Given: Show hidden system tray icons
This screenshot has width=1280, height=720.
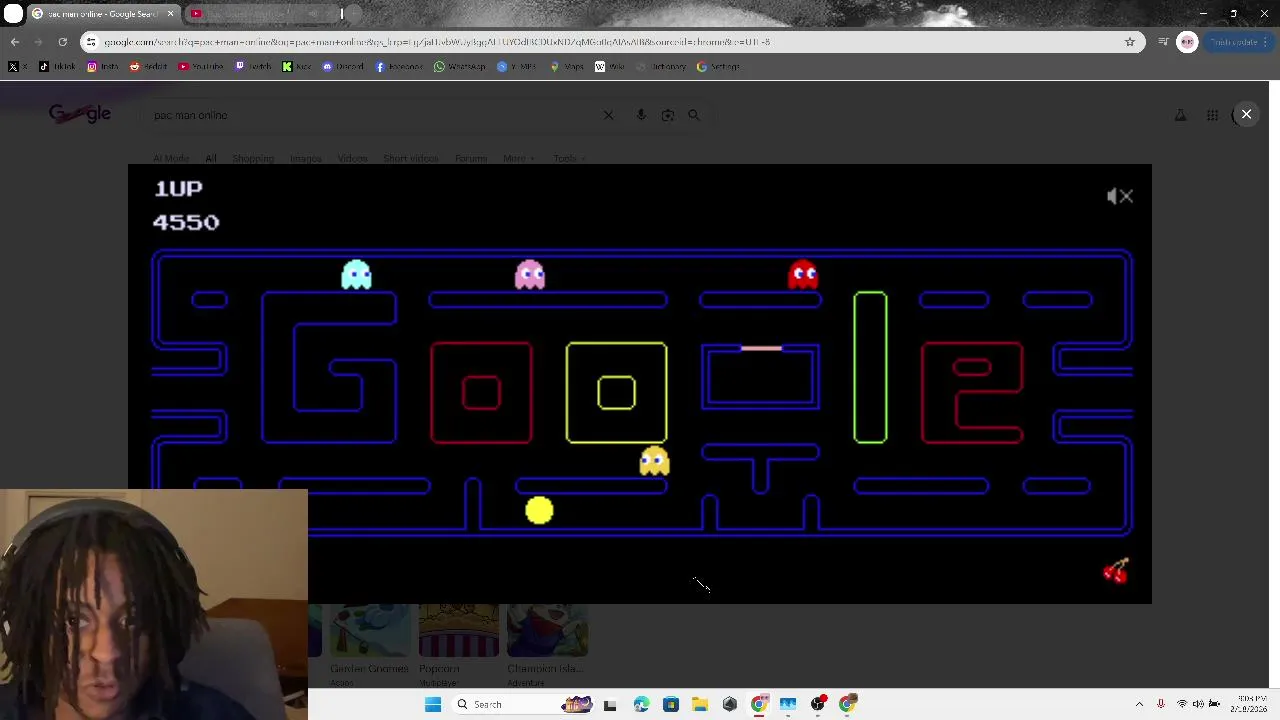Looking at the screenshot, I should (x=1139, y=704).
